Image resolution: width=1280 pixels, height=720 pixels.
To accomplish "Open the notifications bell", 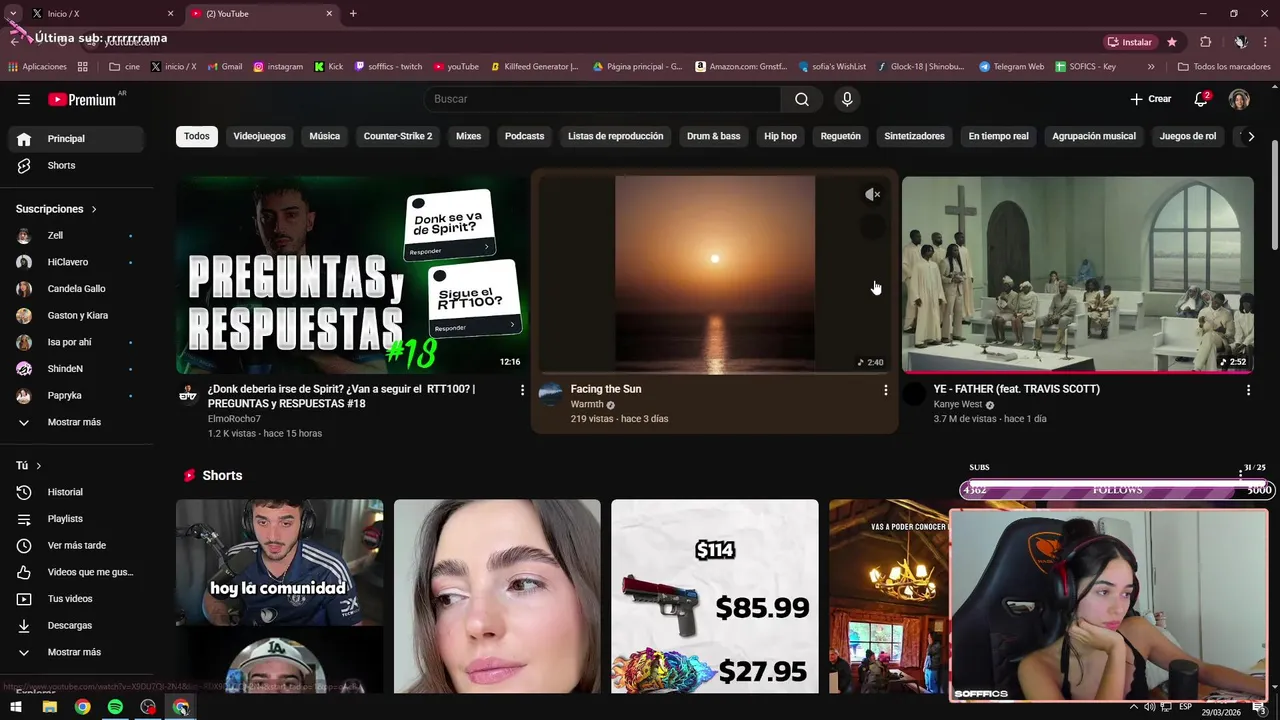I will (1202, 99).
